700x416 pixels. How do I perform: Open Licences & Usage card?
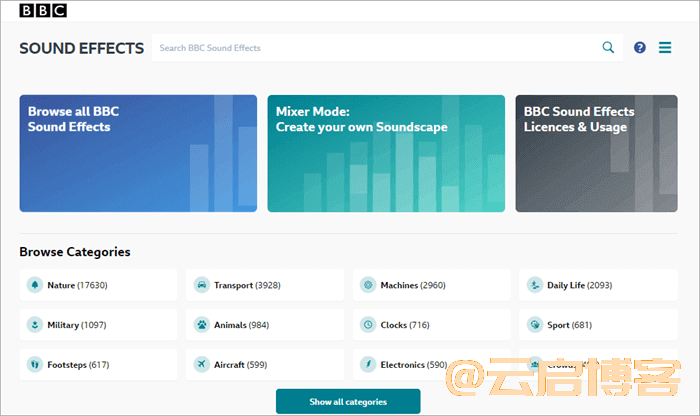click(x=596, y=153)
